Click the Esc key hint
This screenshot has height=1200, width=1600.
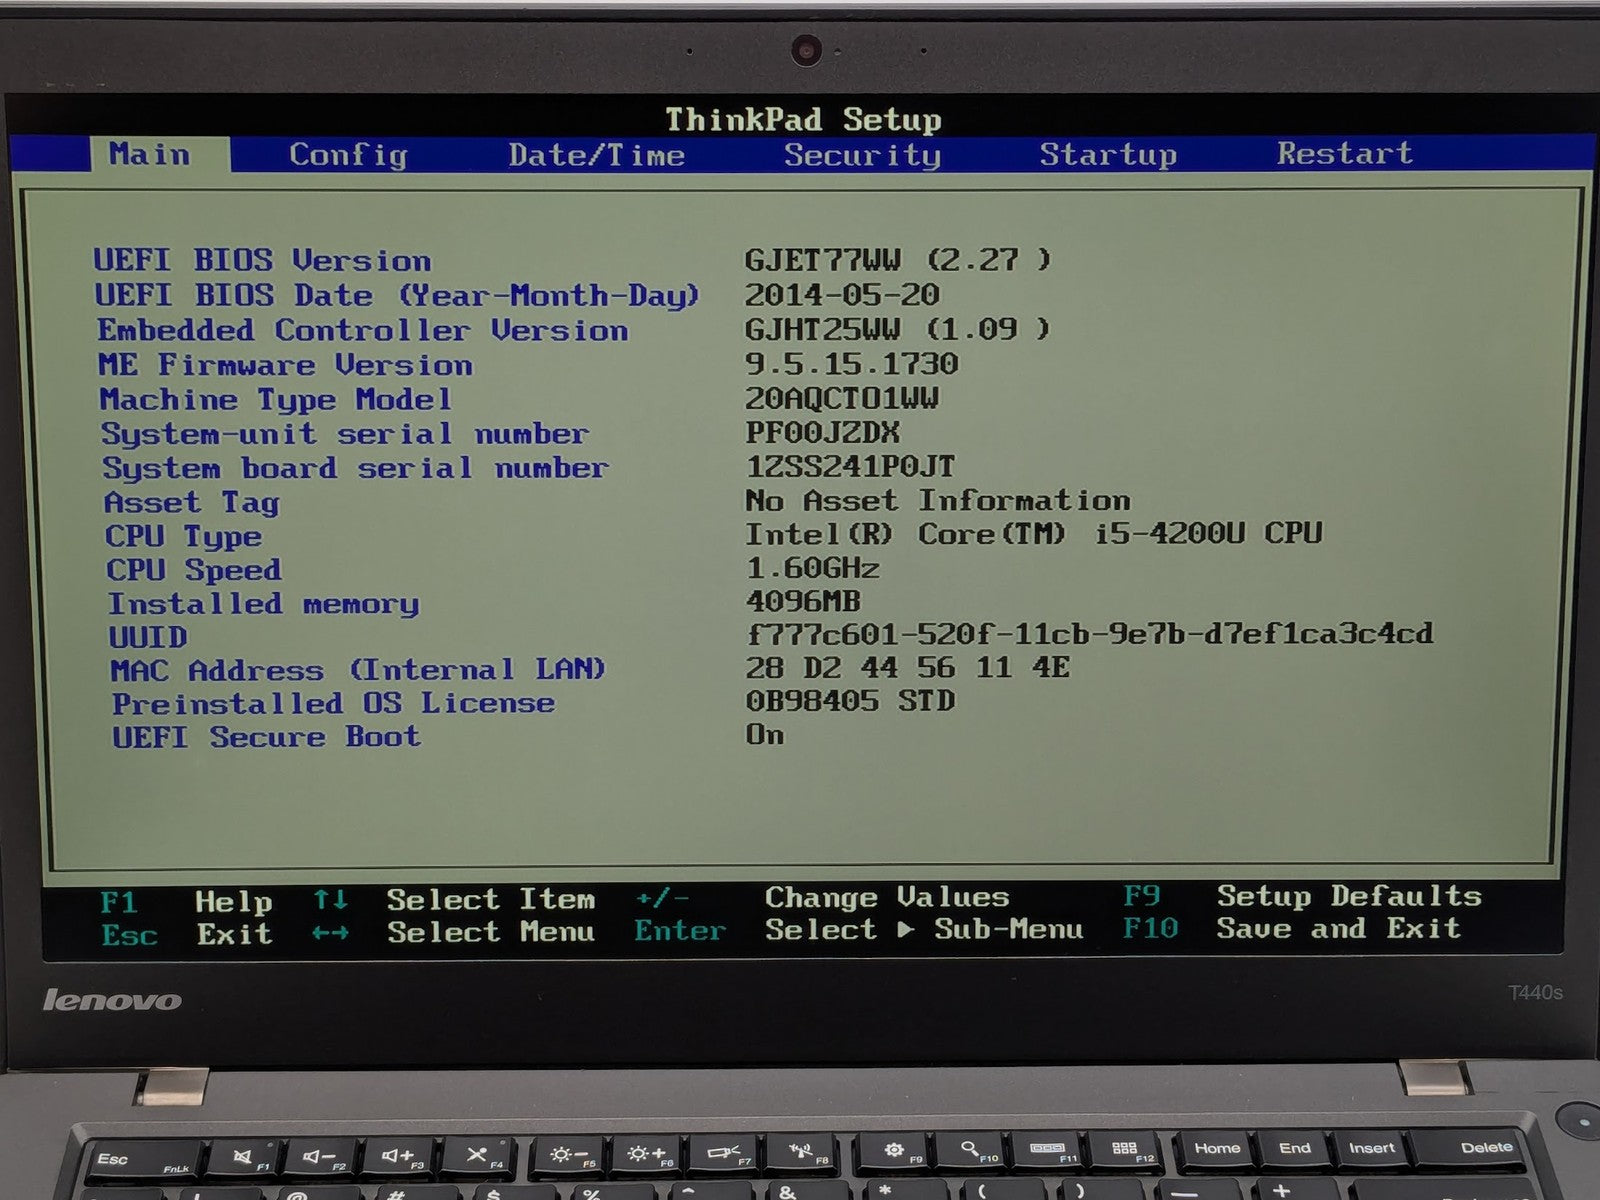(x=129, y=935)
